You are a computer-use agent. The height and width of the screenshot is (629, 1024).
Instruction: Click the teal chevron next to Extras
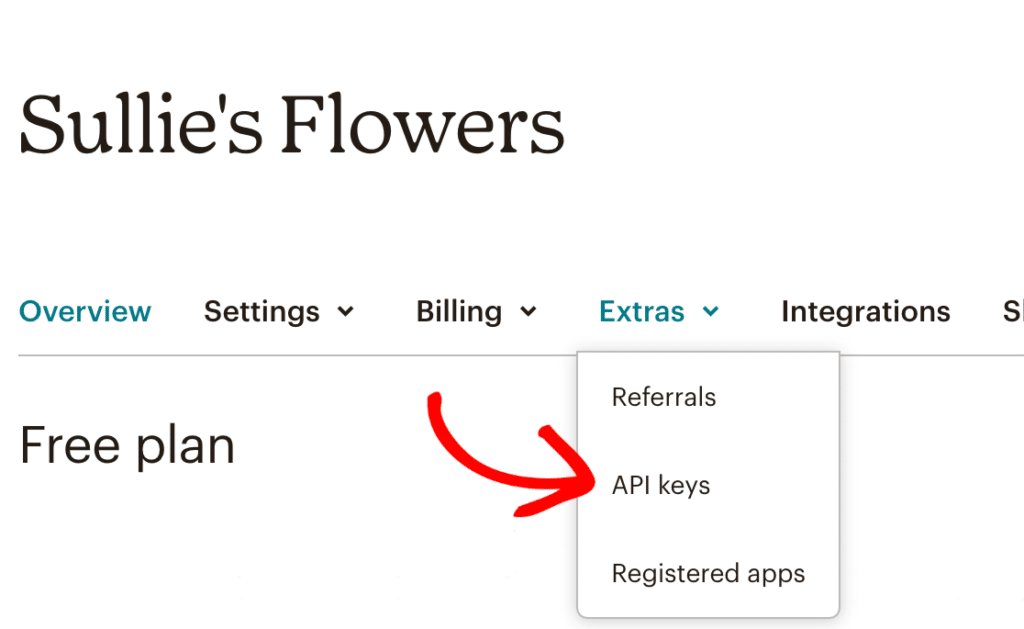pyautogui.click(x=712, y=311)
